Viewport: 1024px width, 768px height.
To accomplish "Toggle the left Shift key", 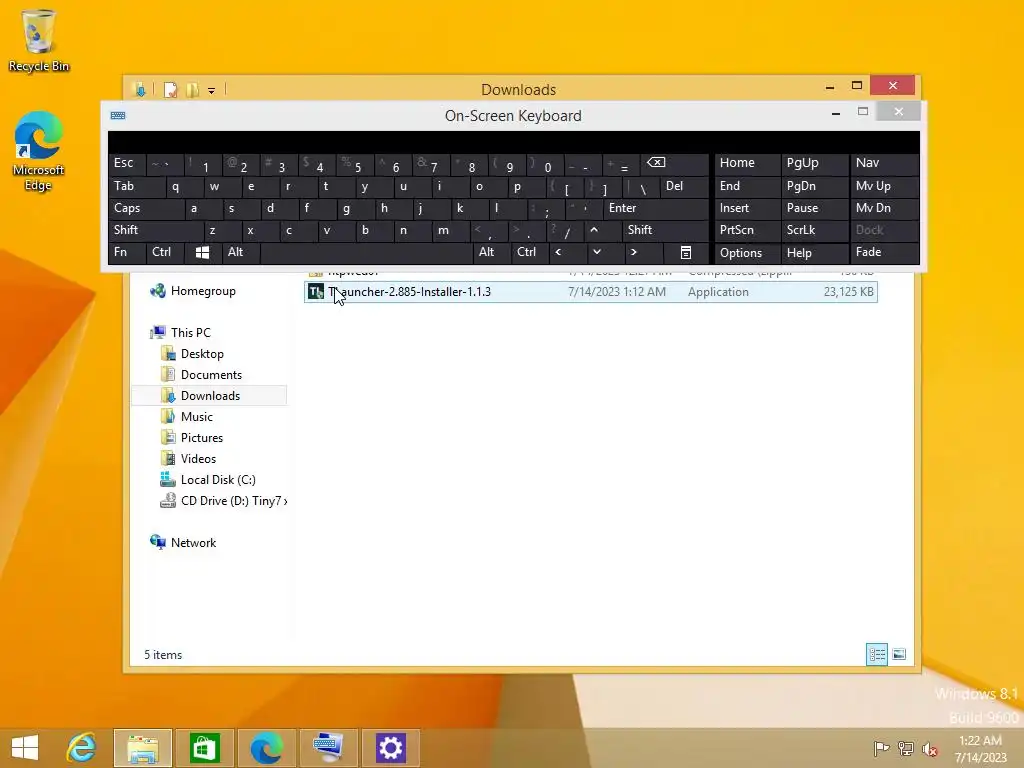I will [155, 230].
